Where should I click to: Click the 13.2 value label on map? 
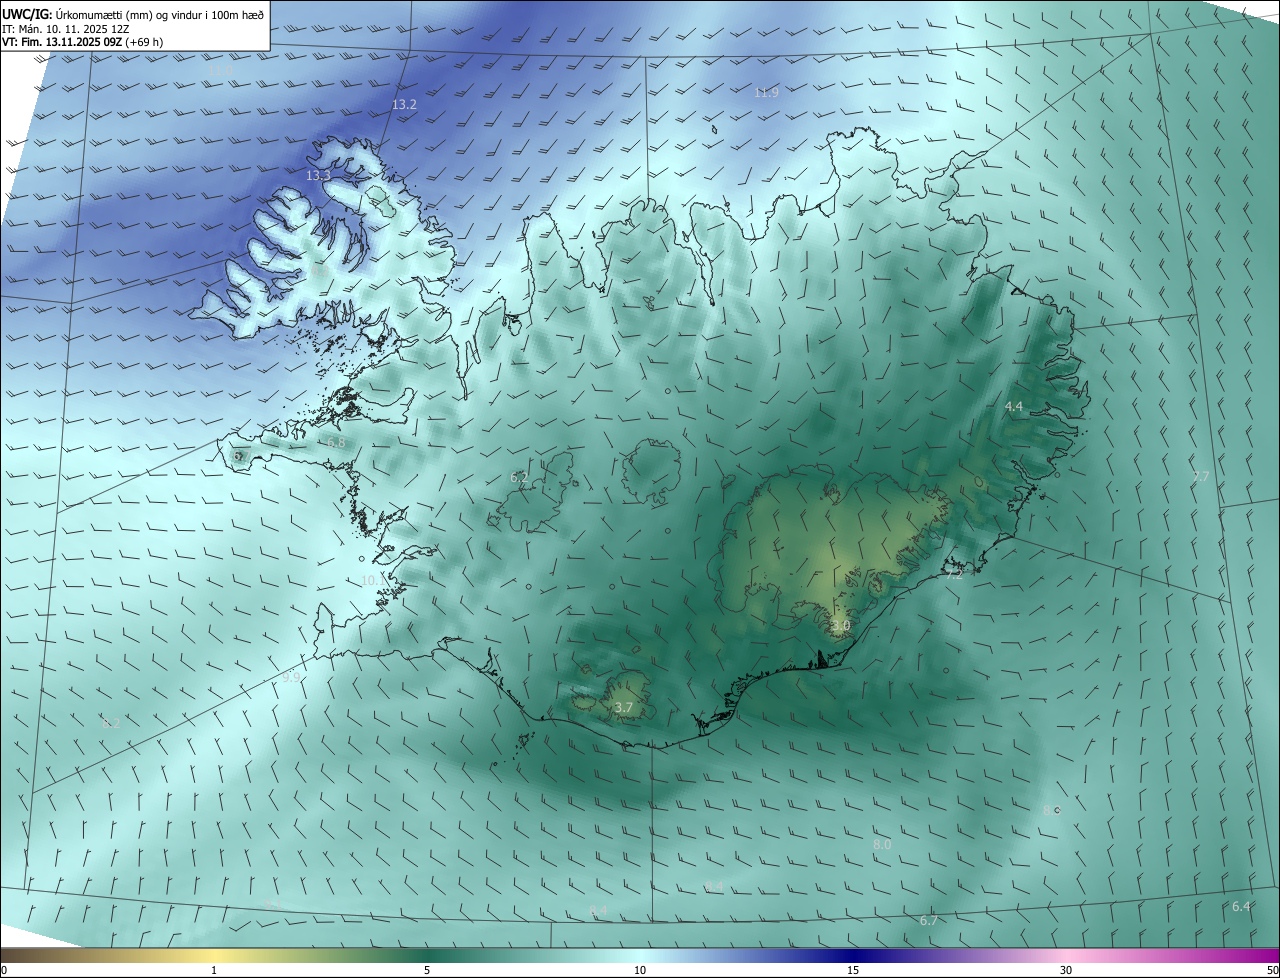[404, 104]
